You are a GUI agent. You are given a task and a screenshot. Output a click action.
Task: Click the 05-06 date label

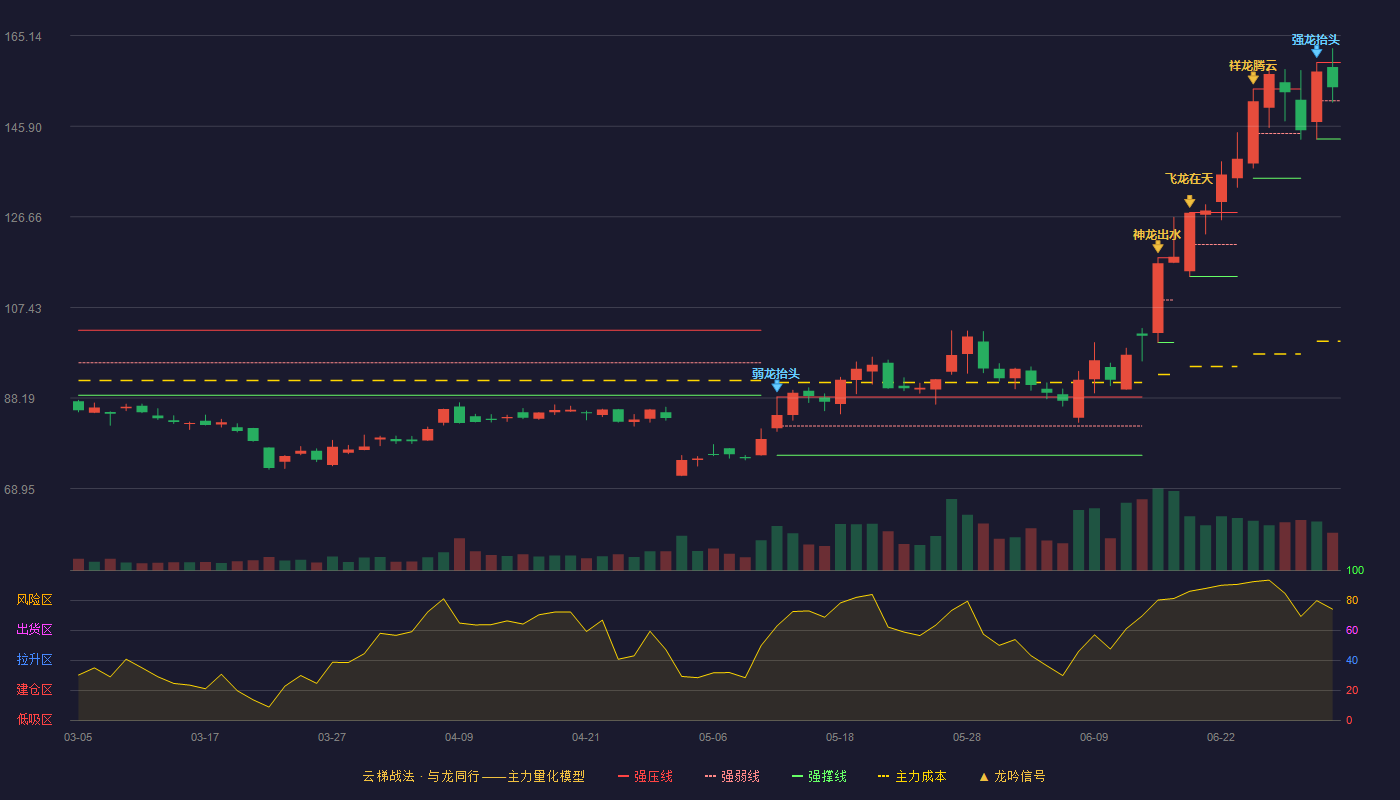713,737
